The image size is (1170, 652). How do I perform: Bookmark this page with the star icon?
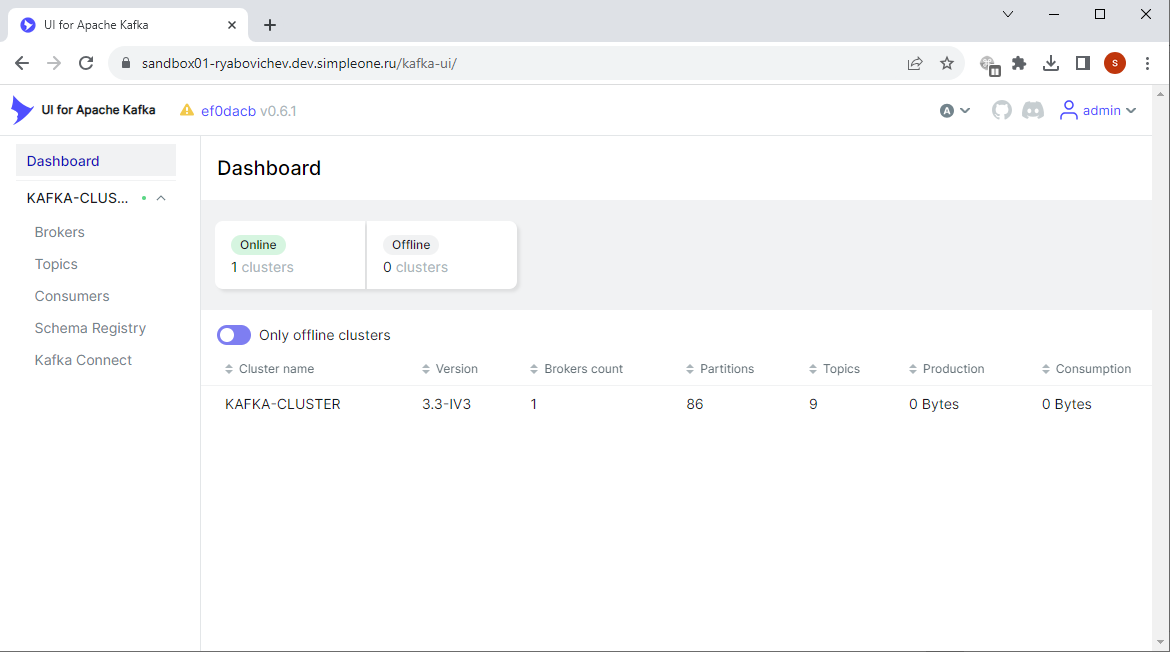coord(946,63)
